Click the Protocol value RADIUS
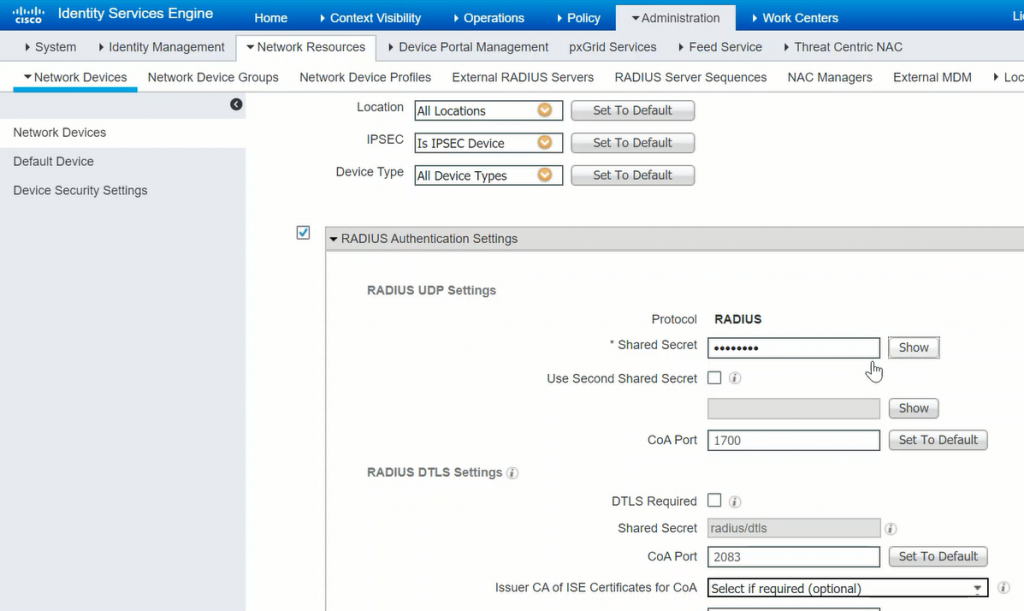This screenshot has width=1024, height=611. coord(738,319)
